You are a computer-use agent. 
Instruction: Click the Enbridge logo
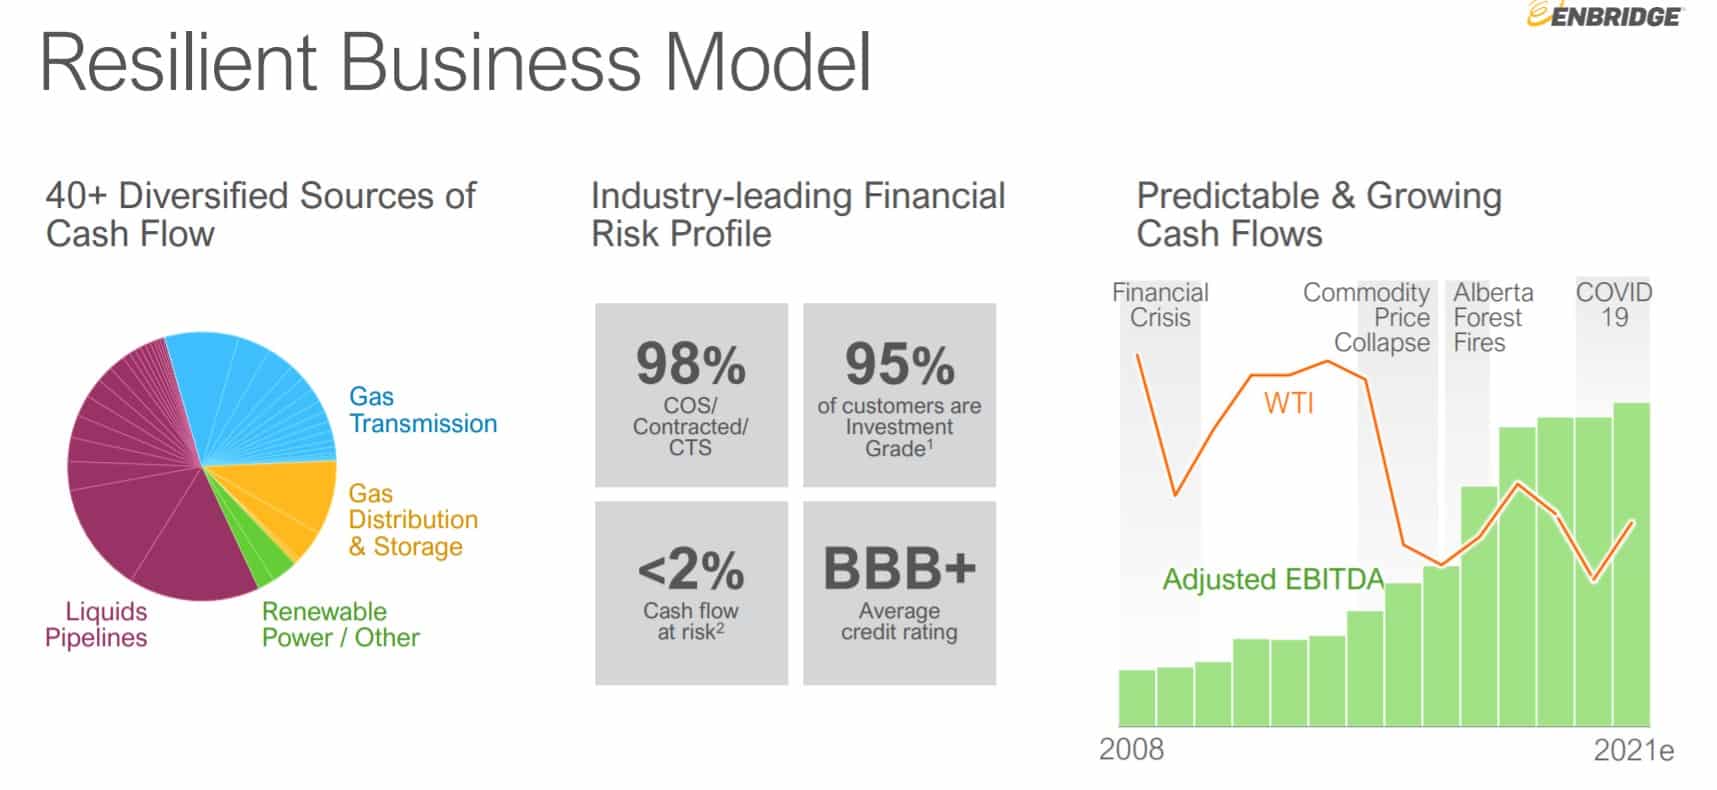[x=1605, y=15]
